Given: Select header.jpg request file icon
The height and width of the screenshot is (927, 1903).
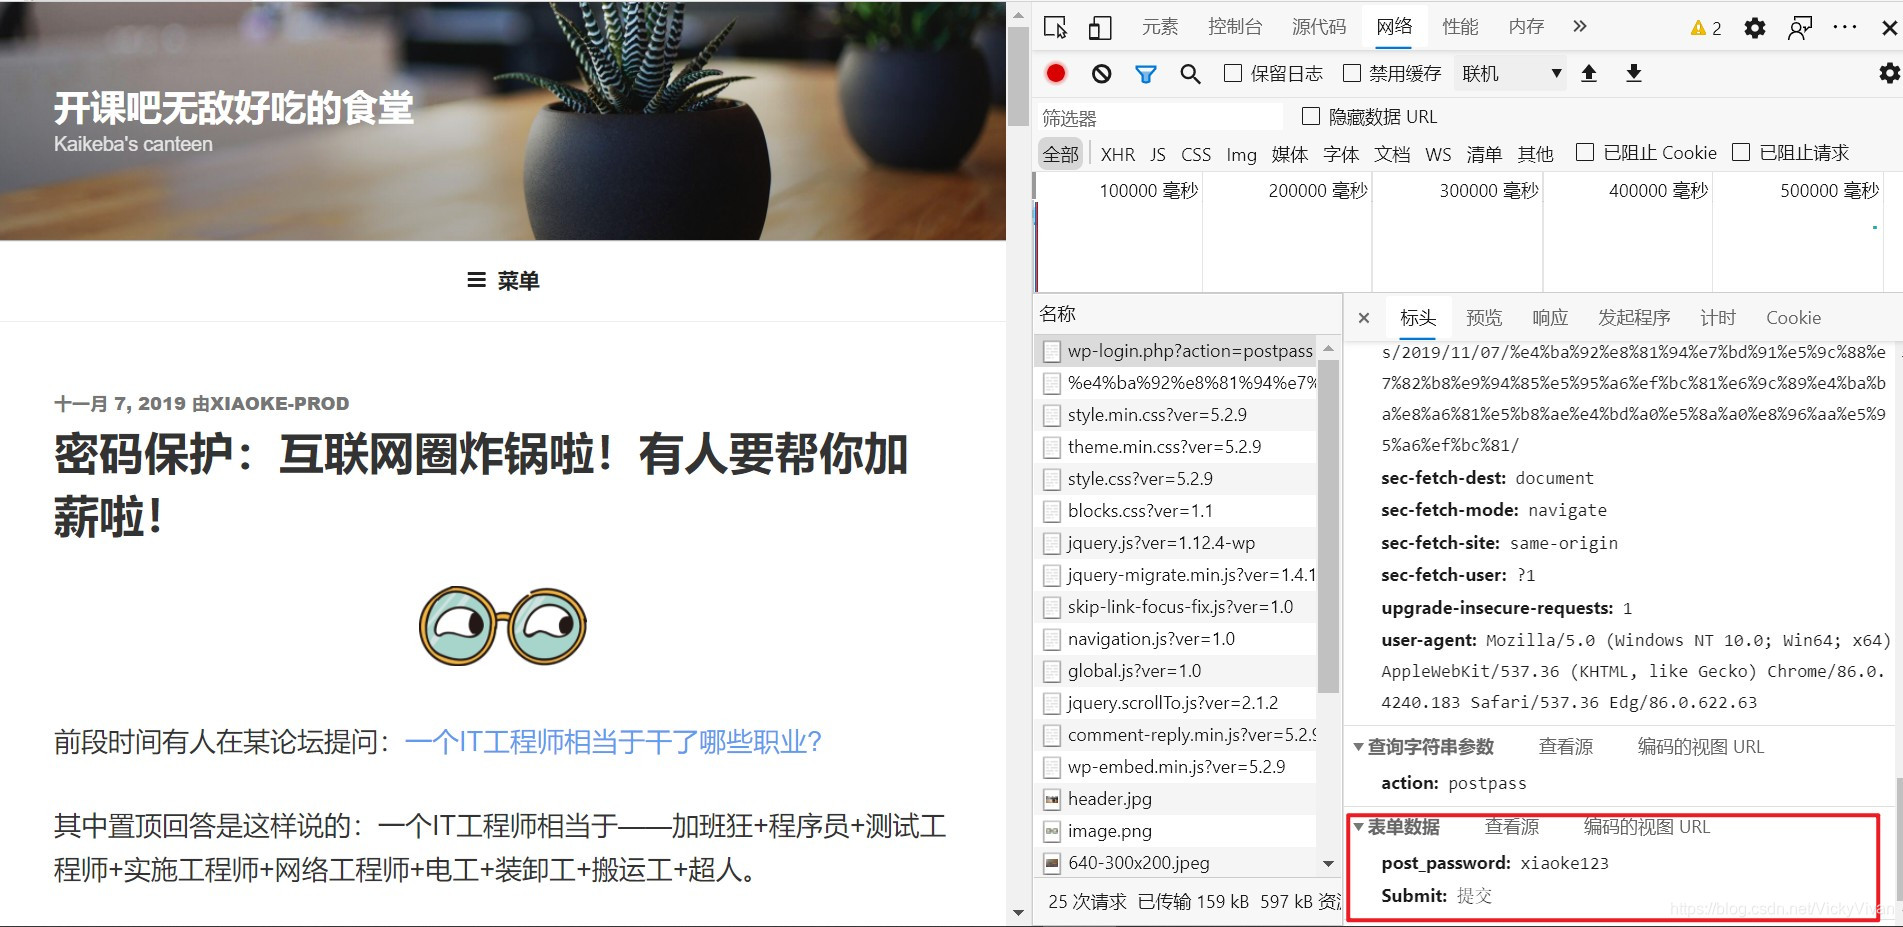Looking at the screenshot, I should (x=1051, y=799).
